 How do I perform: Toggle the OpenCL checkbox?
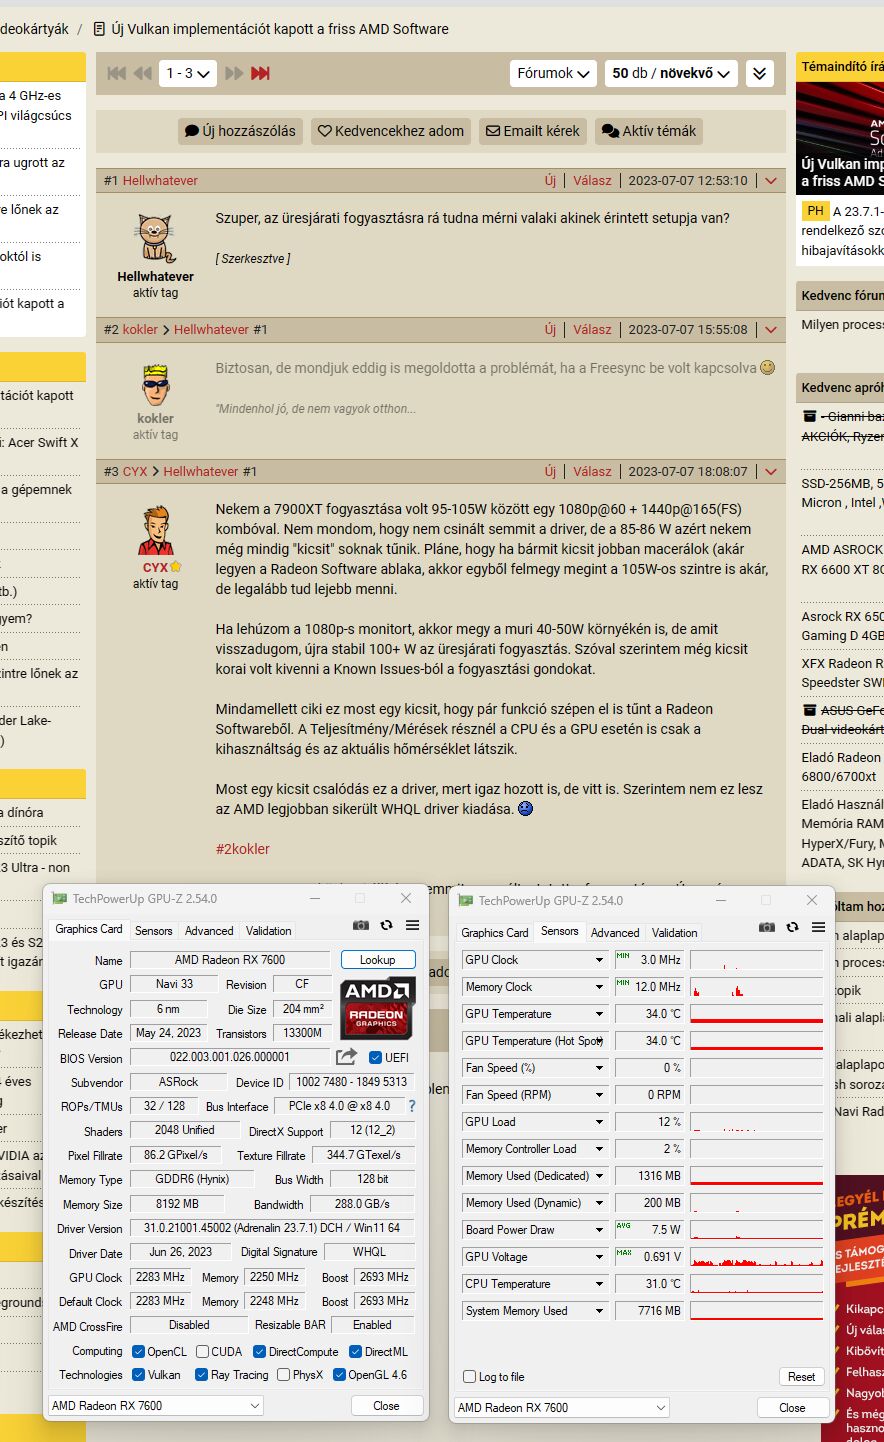point(139,1351)
